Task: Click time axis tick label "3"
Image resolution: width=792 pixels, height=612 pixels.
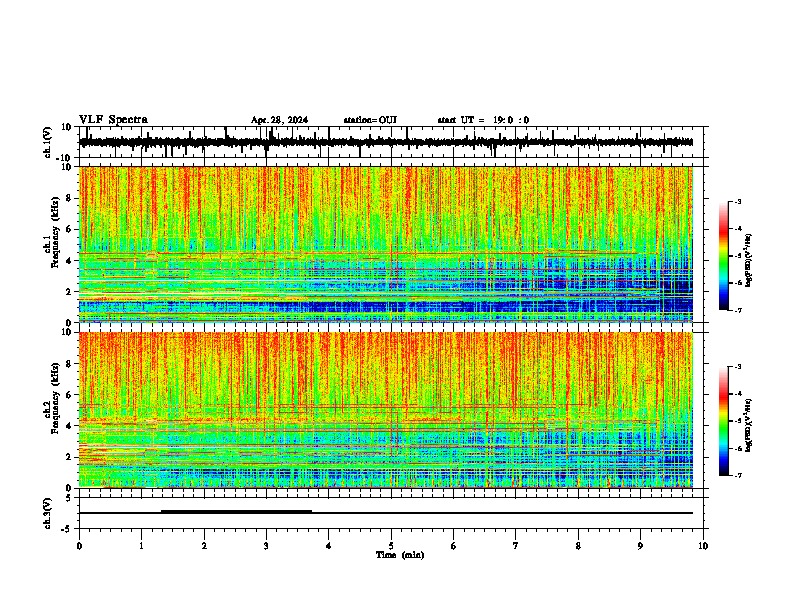Action: click(266, 546)
